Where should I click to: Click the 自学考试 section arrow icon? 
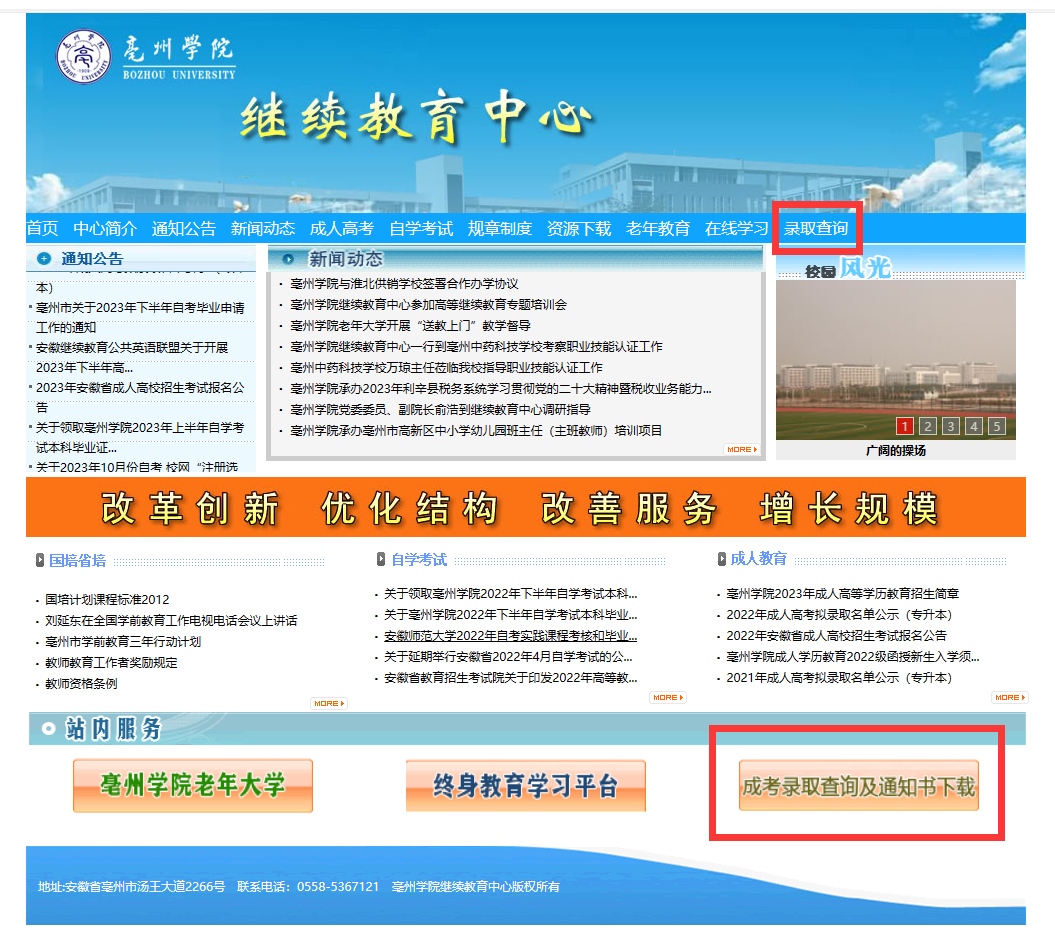point(381,560)
